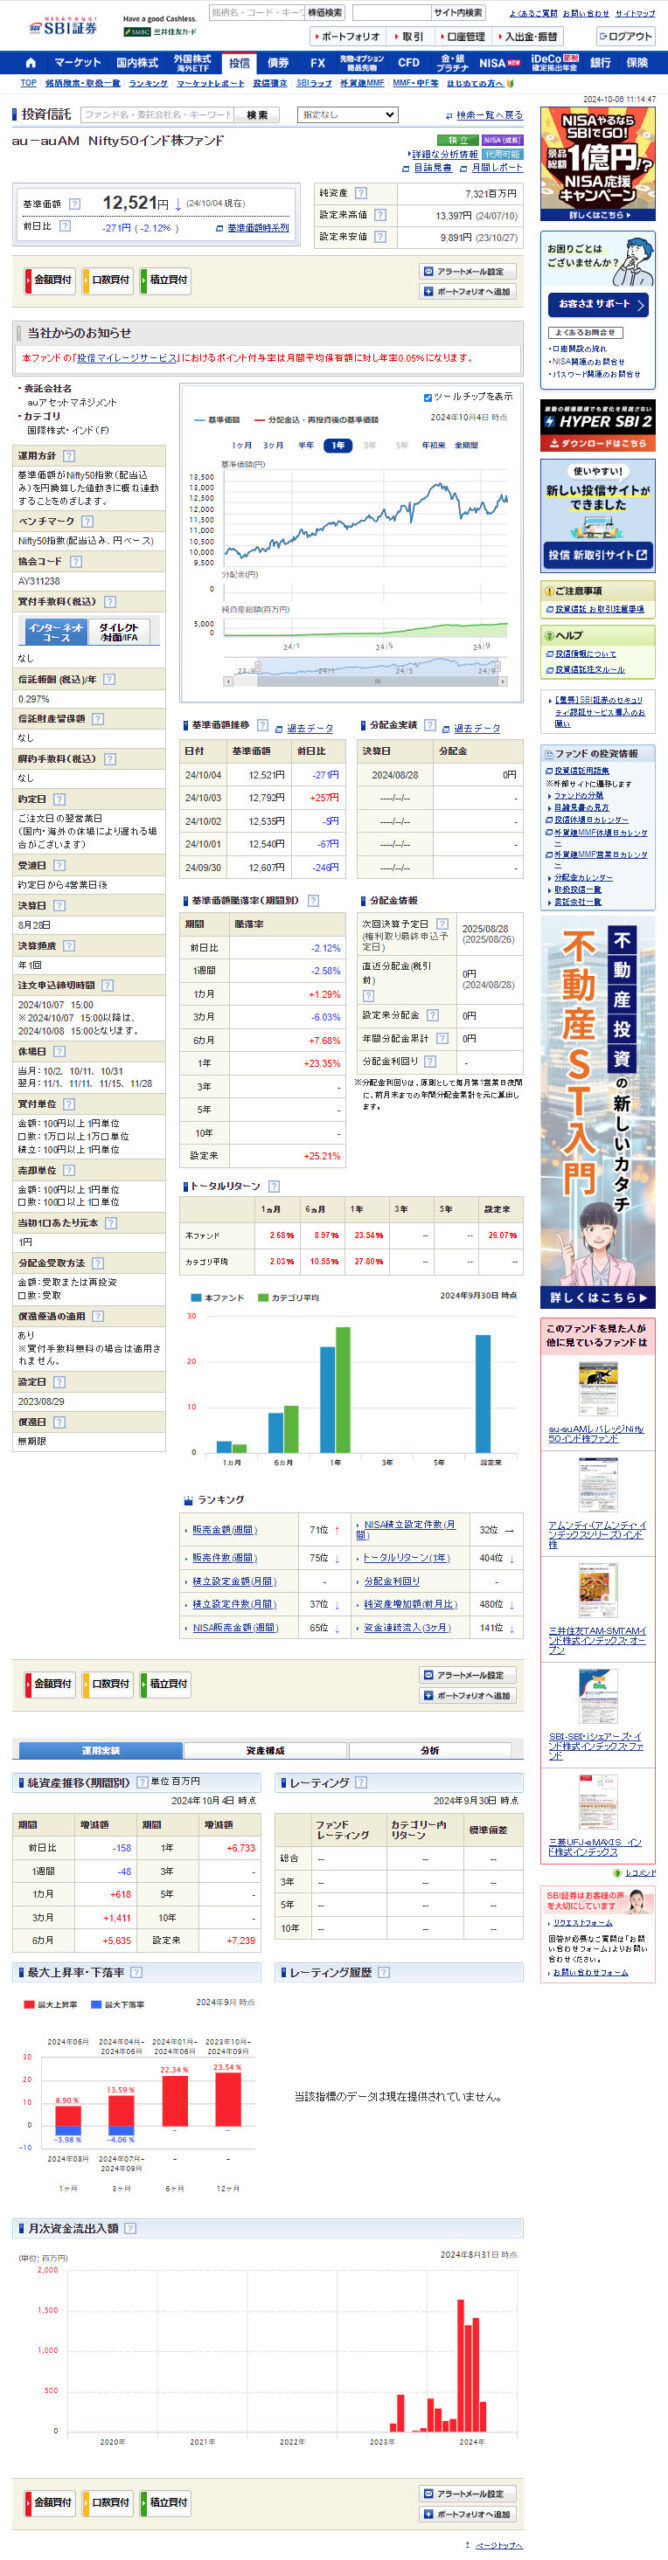Click help icon beside 信託報酬 (税込)/年
668x2560 pixels.
(x=109, y=679)
